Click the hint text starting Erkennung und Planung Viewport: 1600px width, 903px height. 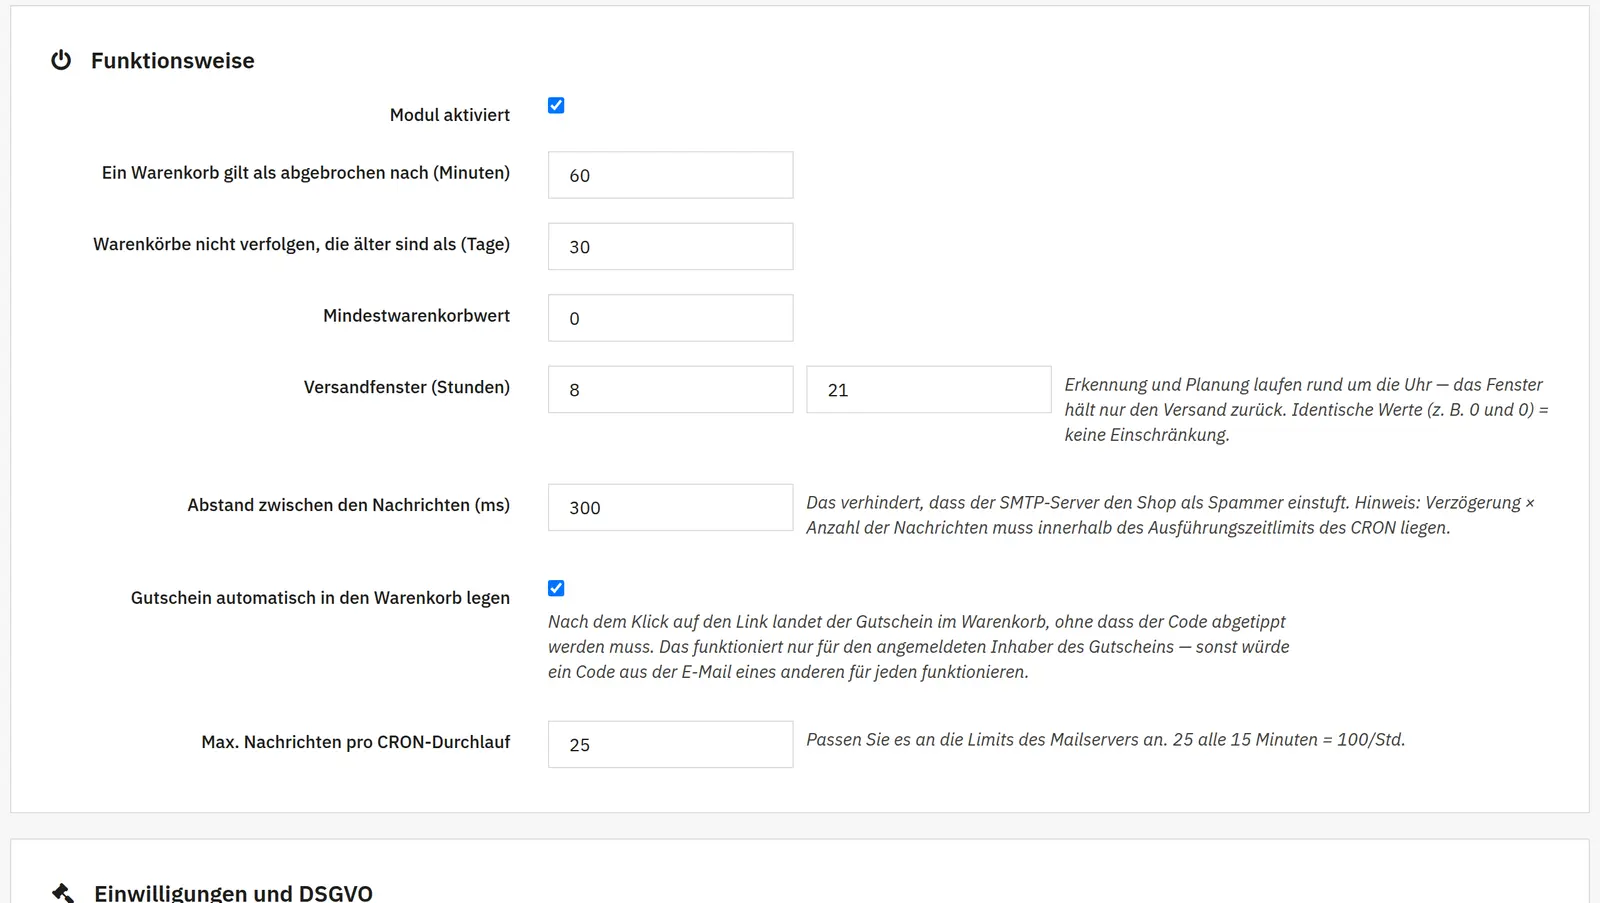(1307, 410)
